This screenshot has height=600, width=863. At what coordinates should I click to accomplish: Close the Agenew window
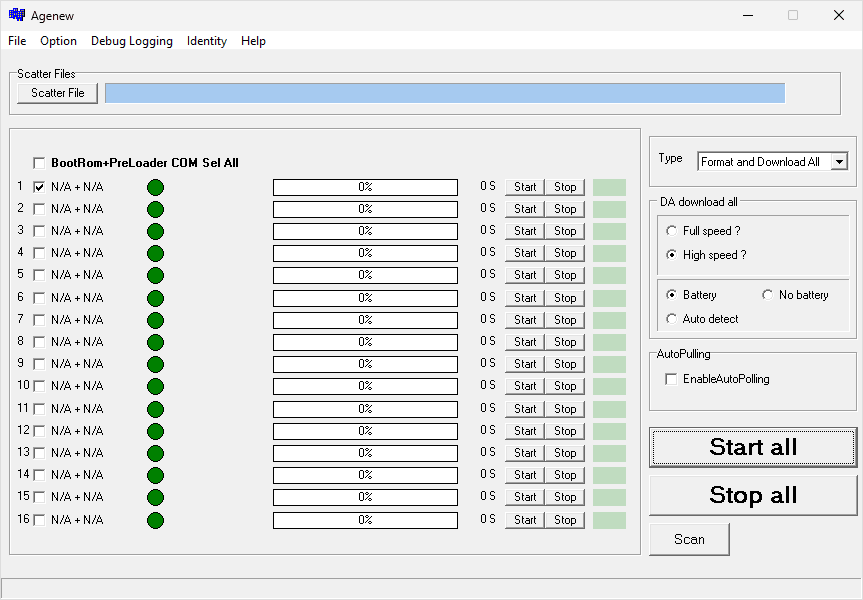tap(839, 15)
